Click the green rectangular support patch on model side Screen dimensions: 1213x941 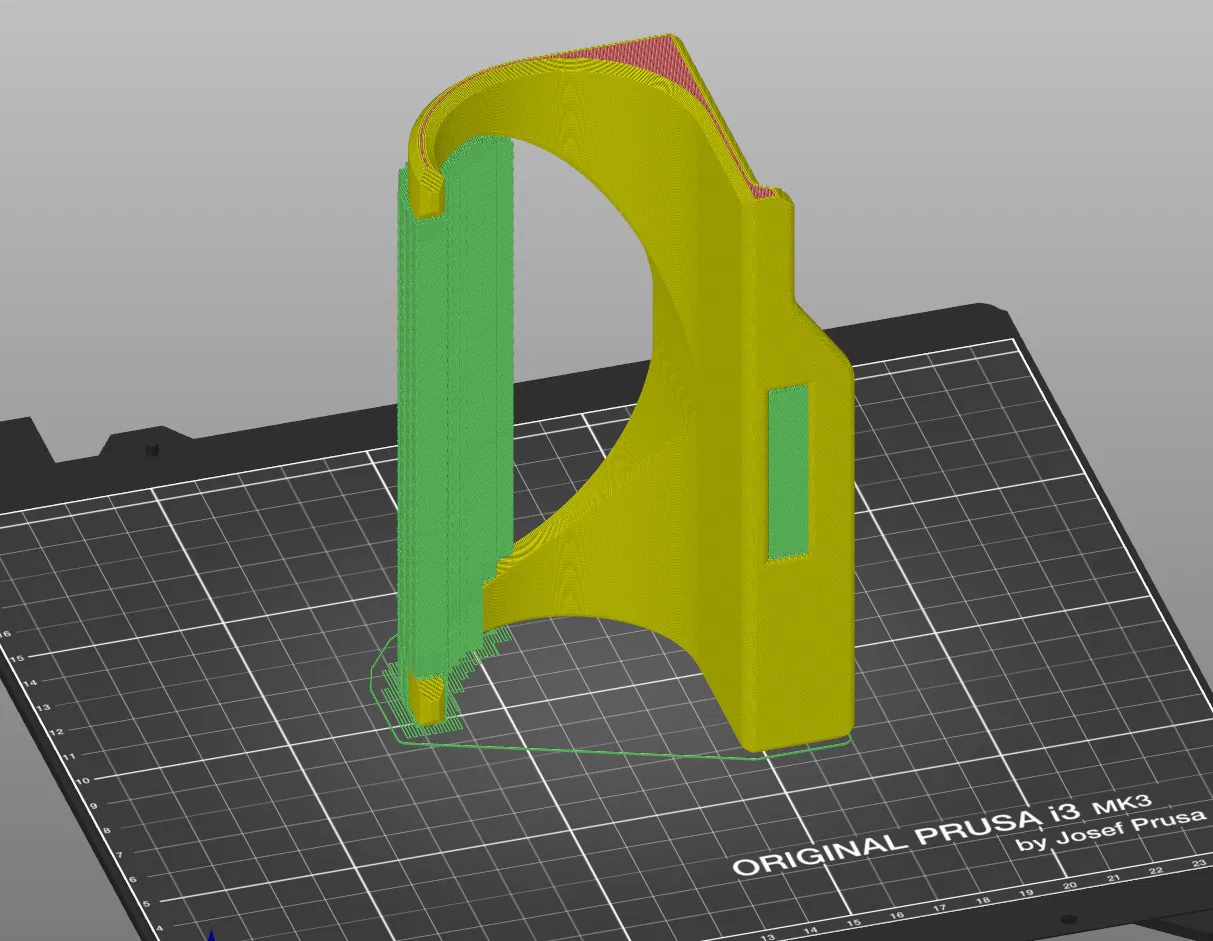click(x=789, y=470)
